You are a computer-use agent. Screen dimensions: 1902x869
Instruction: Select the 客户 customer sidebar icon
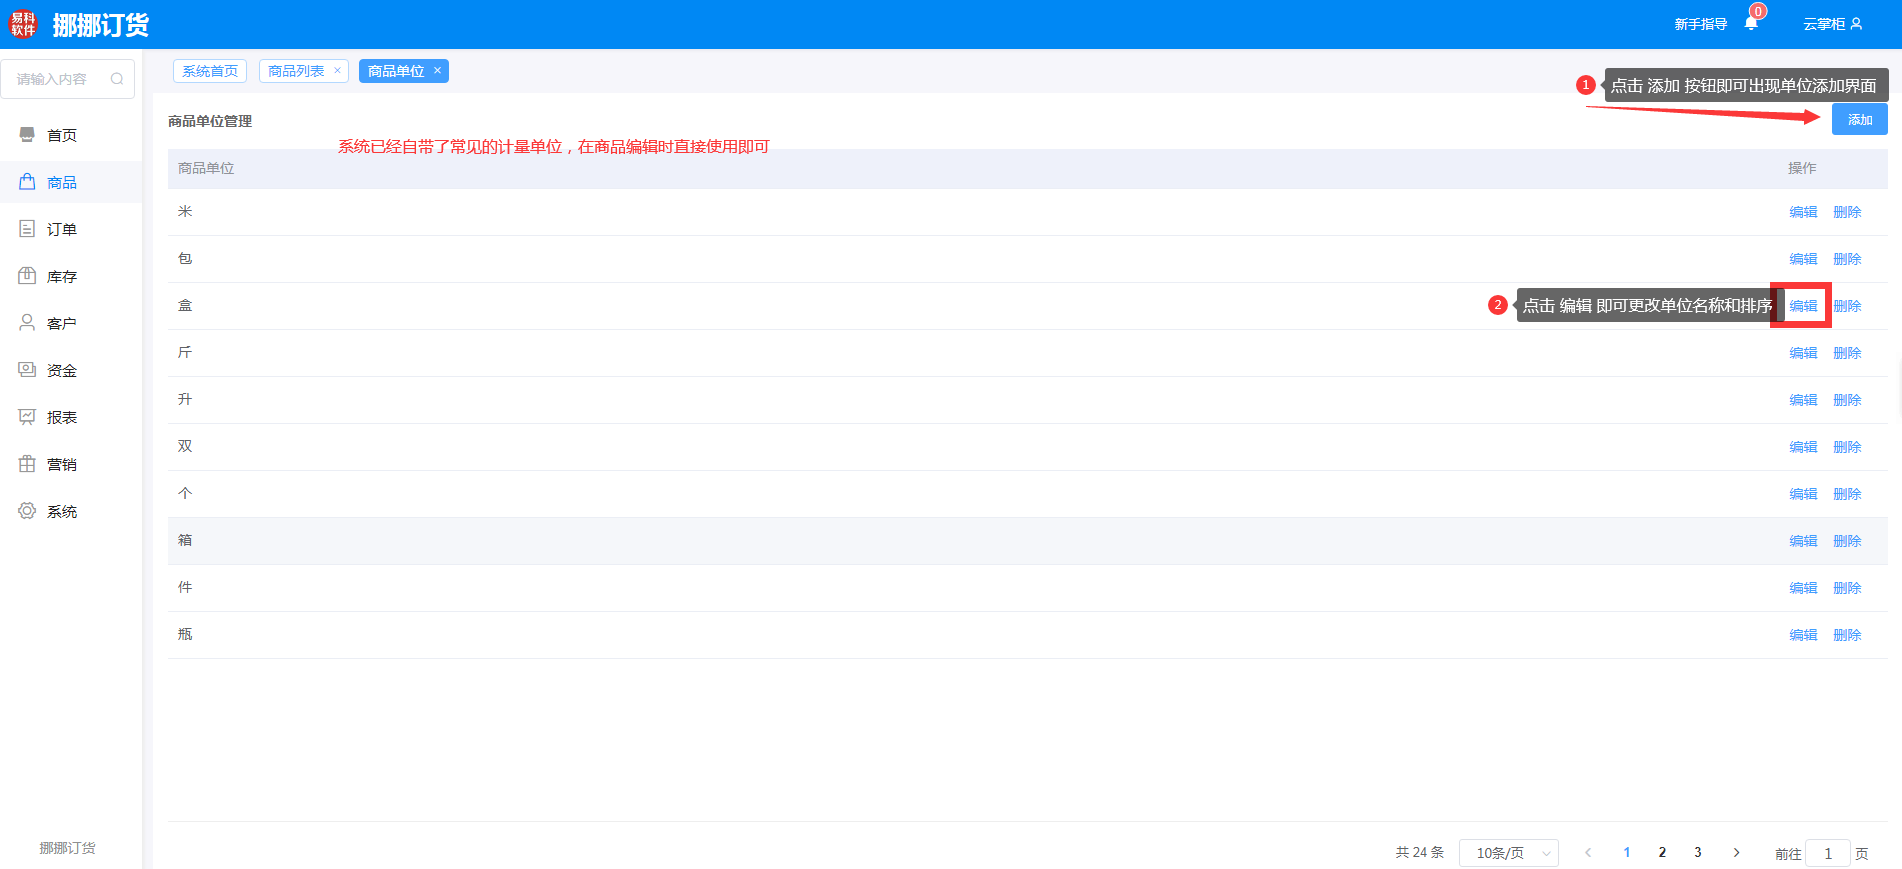coord(27,323)
